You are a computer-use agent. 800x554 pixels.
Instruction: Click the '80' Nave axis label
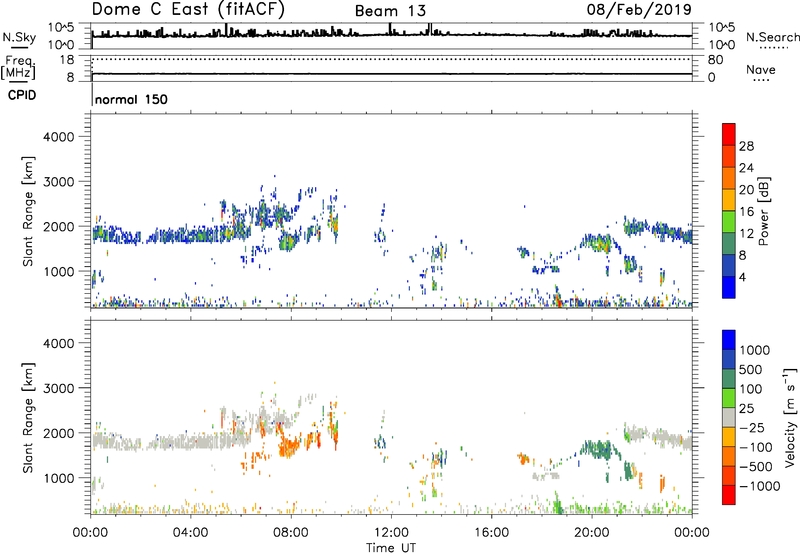click(715, 60)
